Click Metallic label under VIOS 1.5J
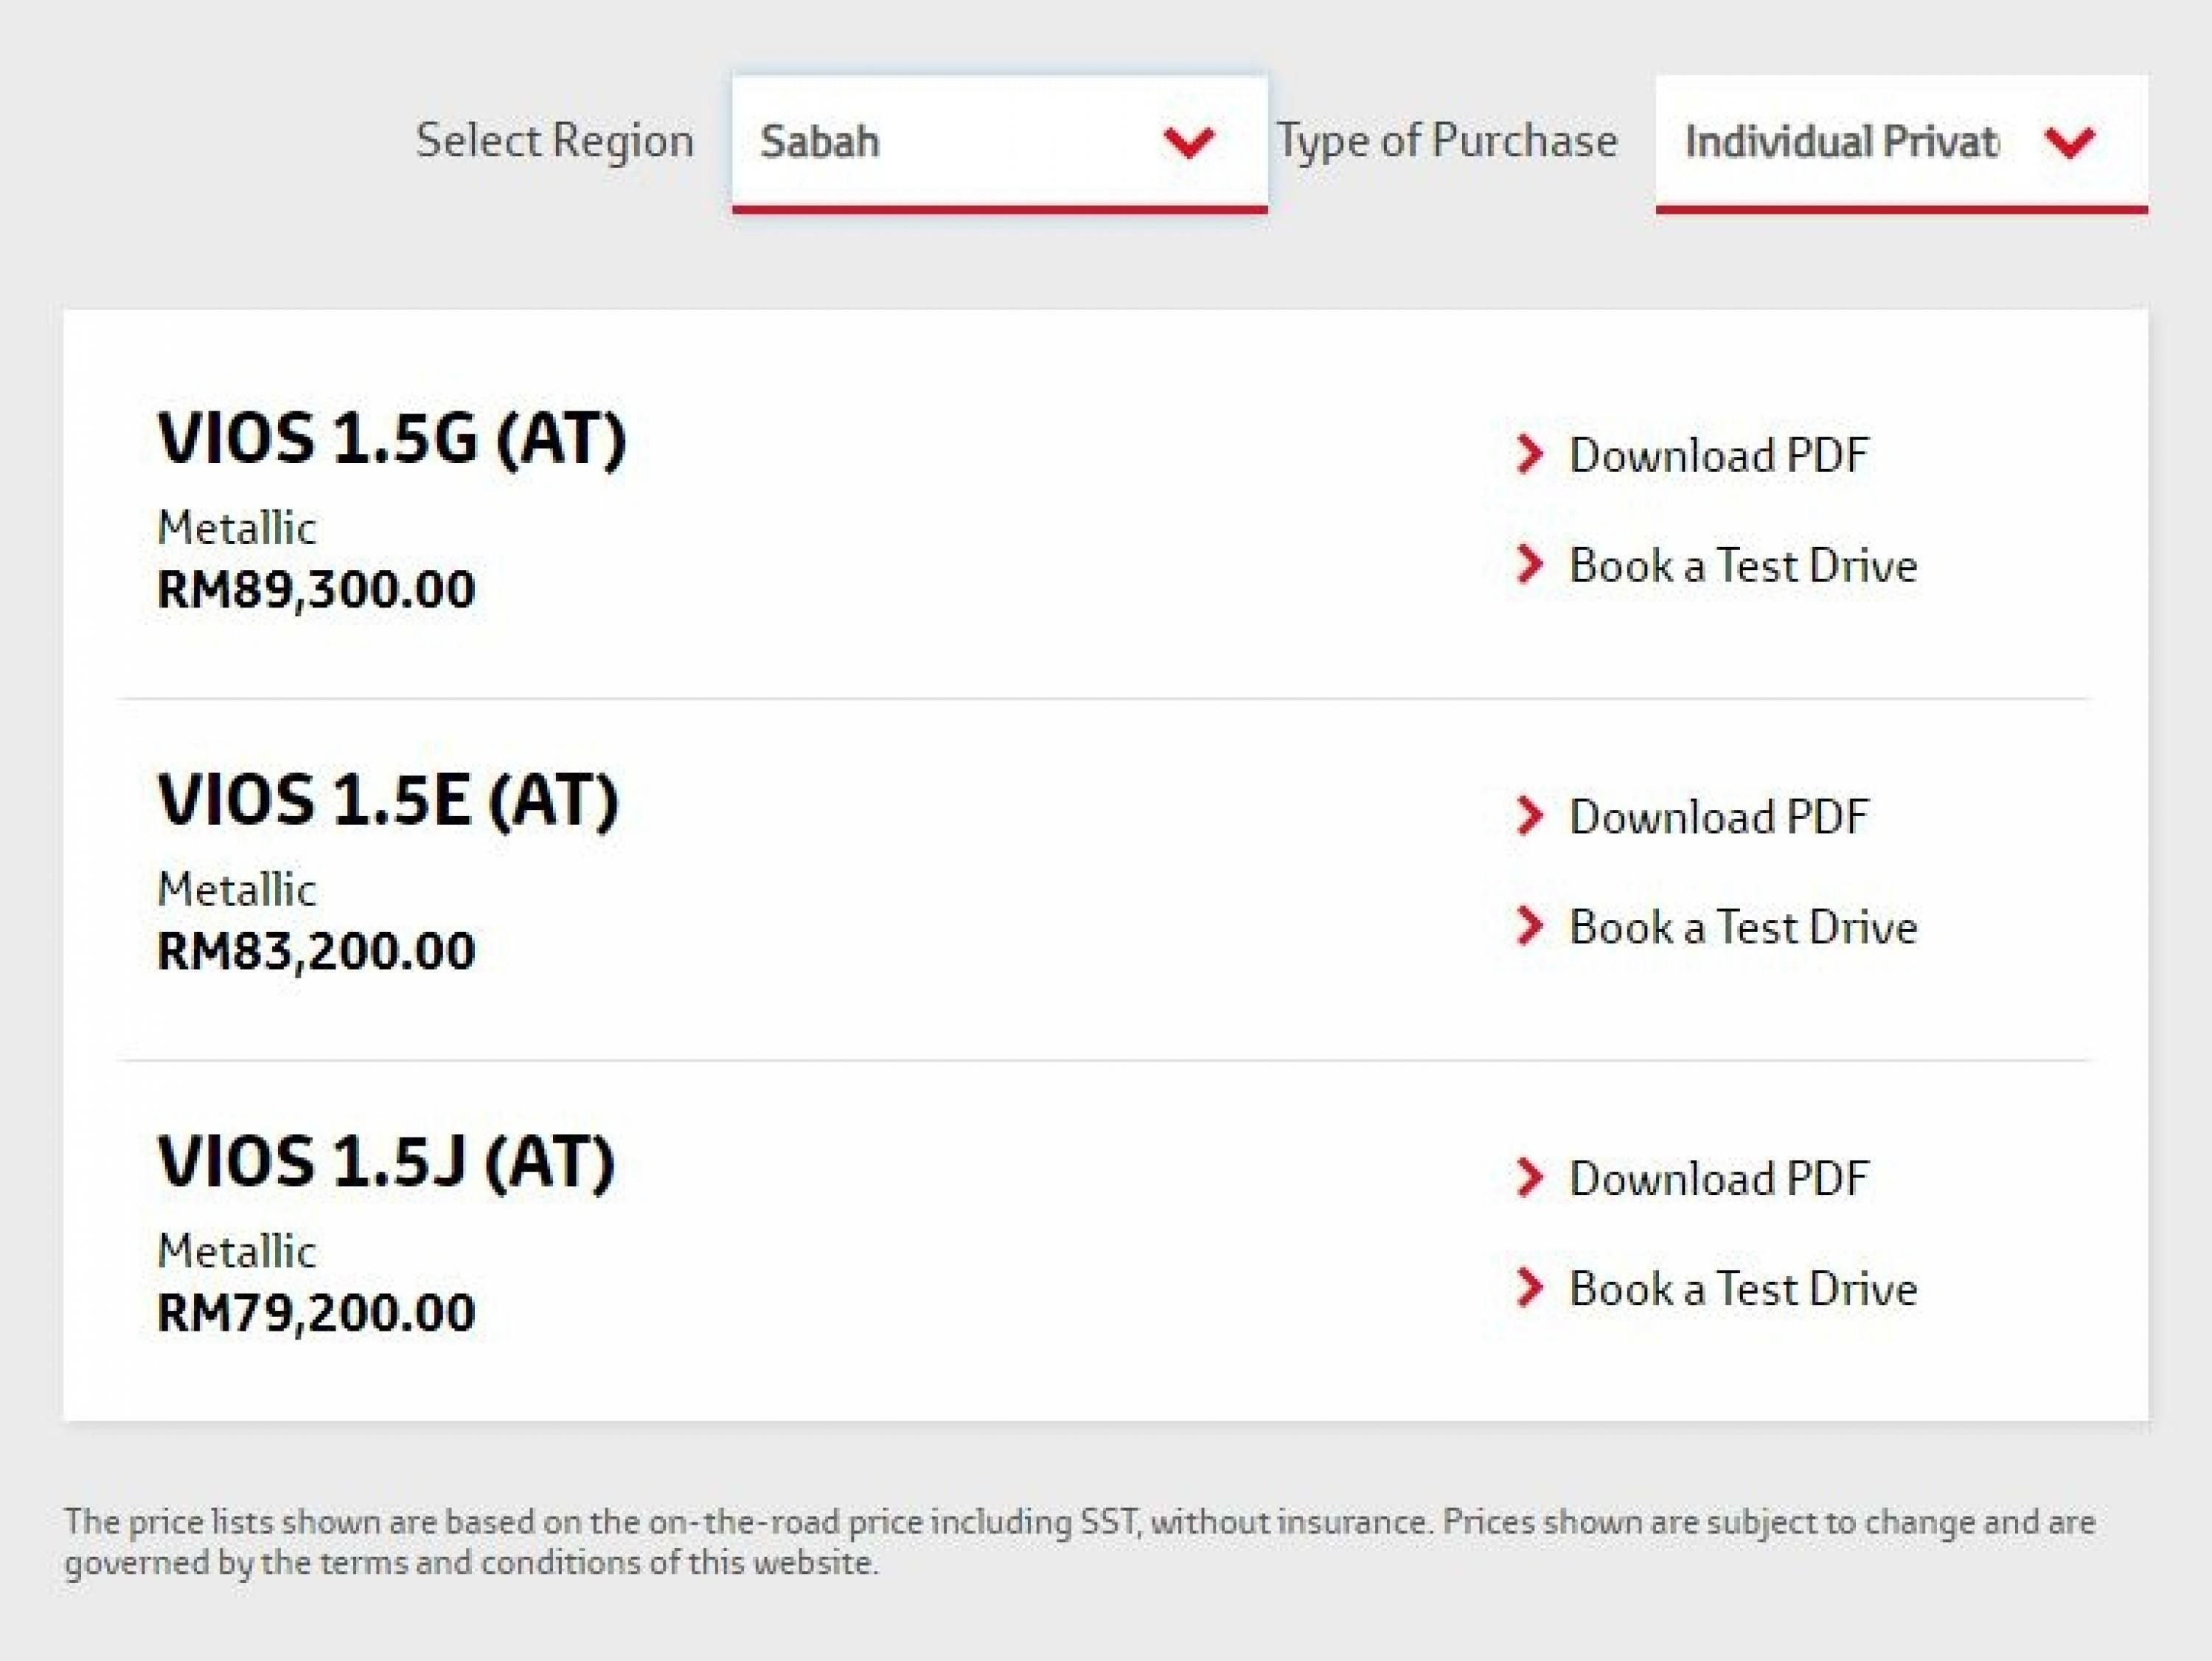This screenshot has height=1661, width=2212. pyautogui.click(x=237, y=1252)
